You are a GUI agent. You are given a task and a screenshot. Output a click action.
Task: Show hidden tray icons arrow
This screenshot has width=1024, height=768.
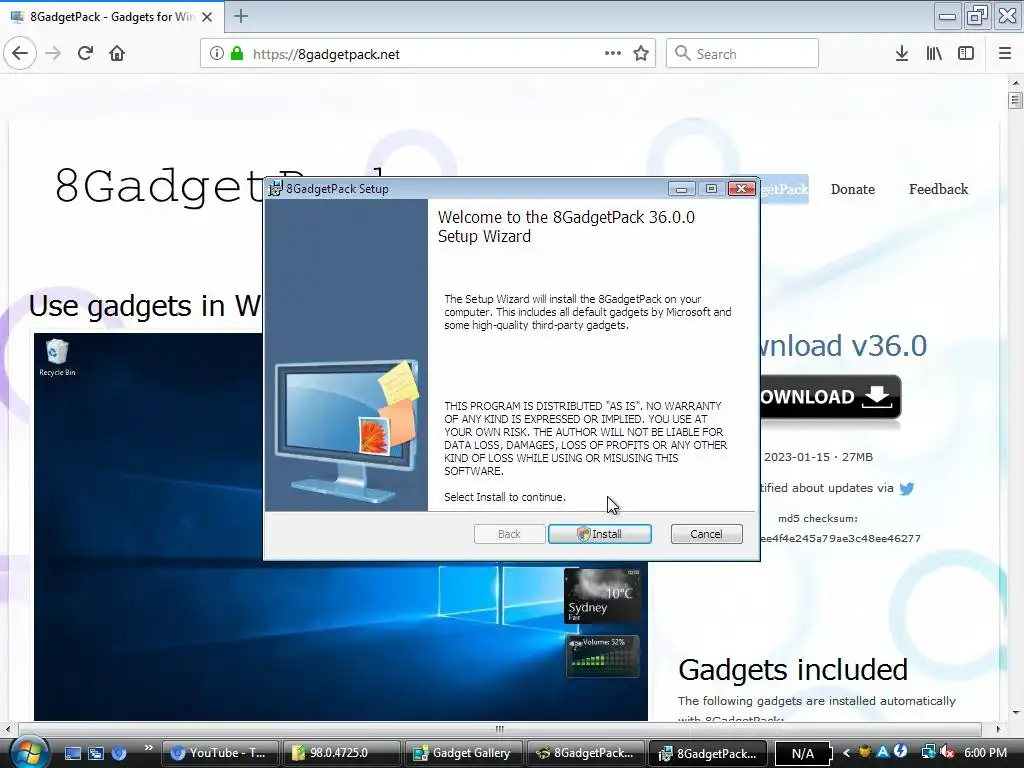tap(846, 753)
